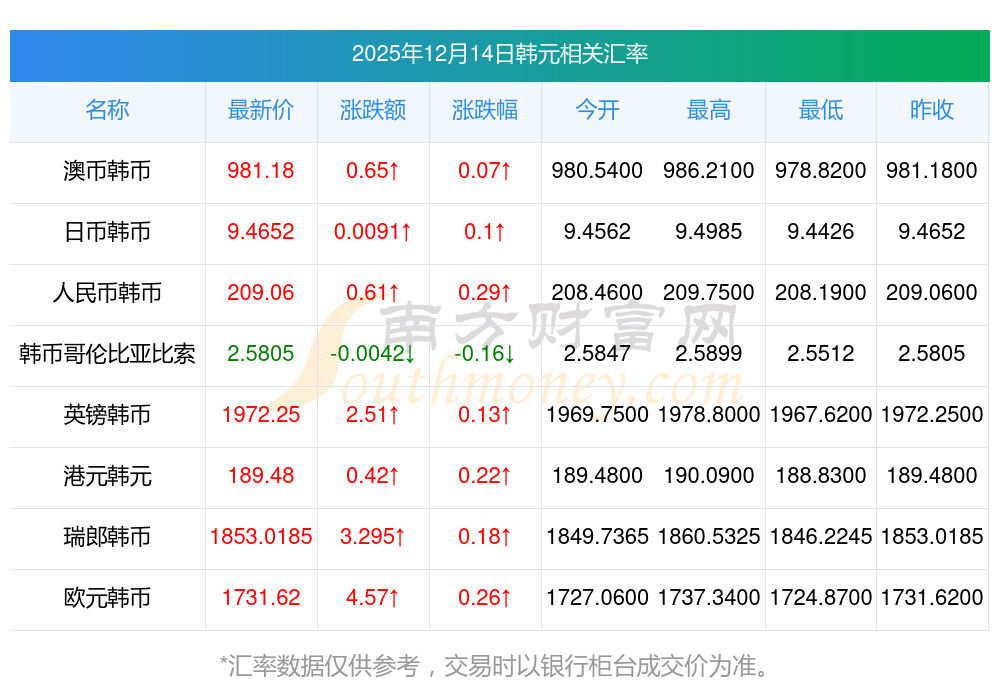The height and width of the screenshot is (697, 1000).
Task: Select the 昨收 column header
Action: (932, 110)
